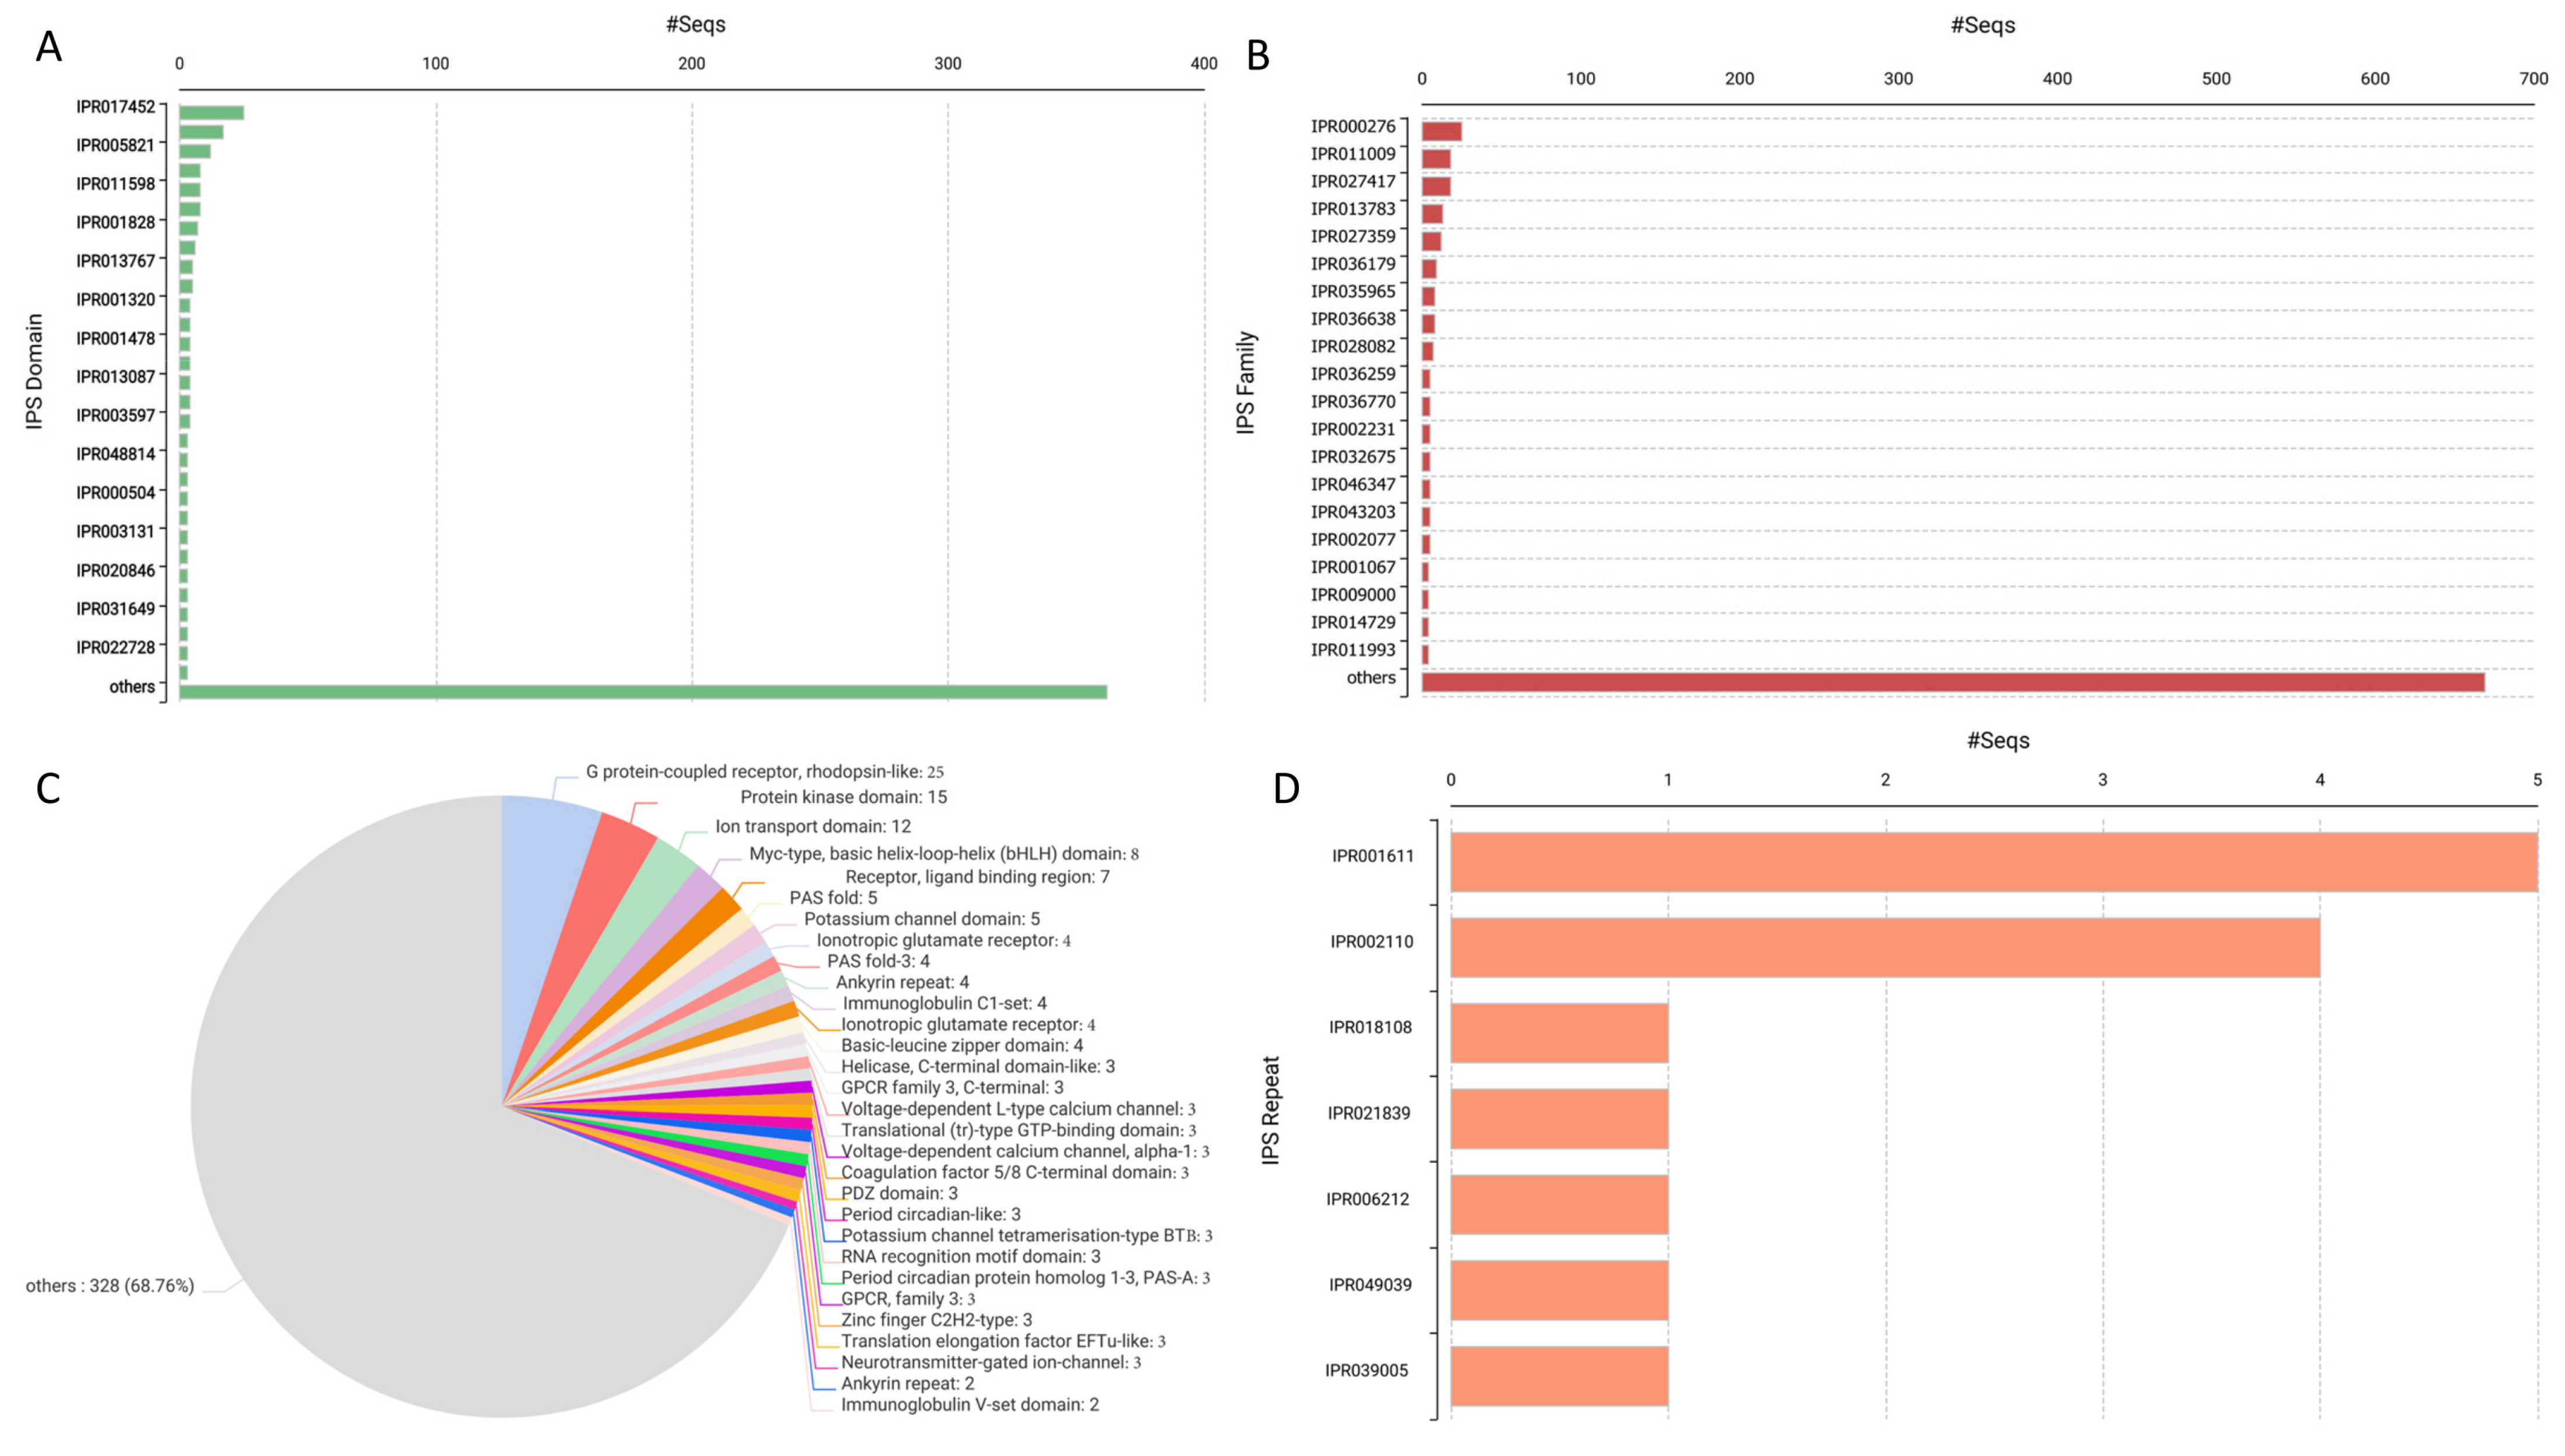Click the 'Immunoglobulin V-set domain: 2' label
Viewport: 2565px width, 1456px height.
point(969,1404)
